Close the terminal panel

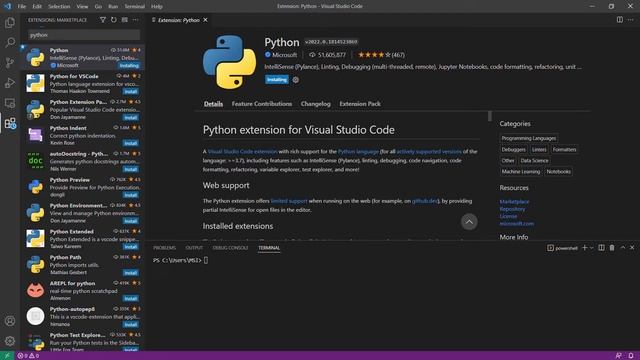tap(632, 248)
